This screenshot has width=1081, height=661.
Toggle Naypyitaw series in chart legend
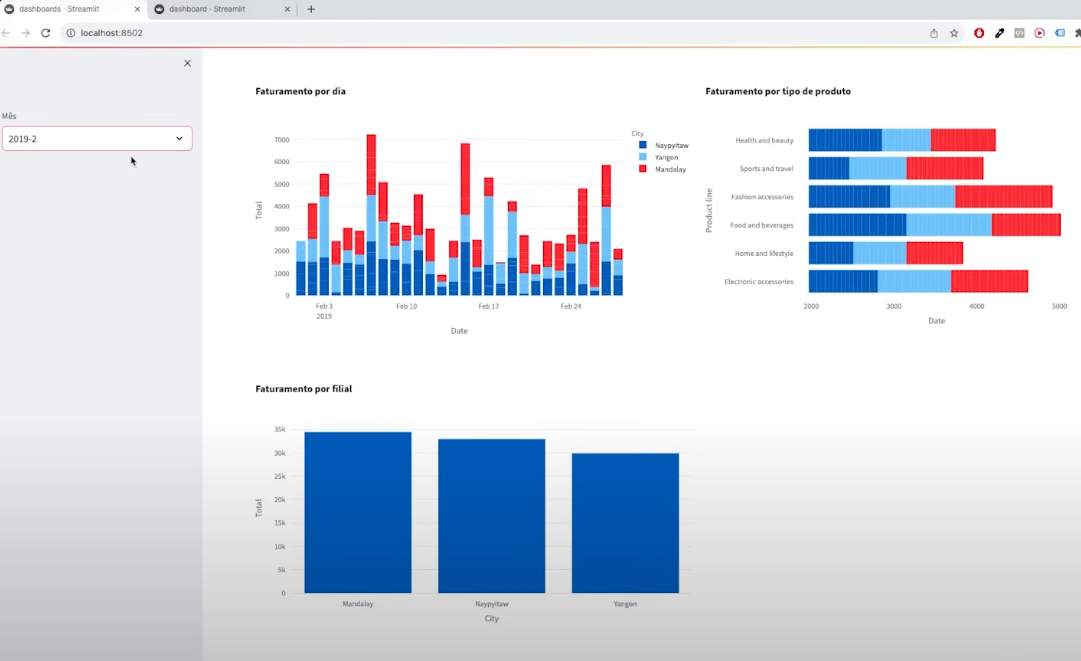pyautogui.click(x=663, y=145)
